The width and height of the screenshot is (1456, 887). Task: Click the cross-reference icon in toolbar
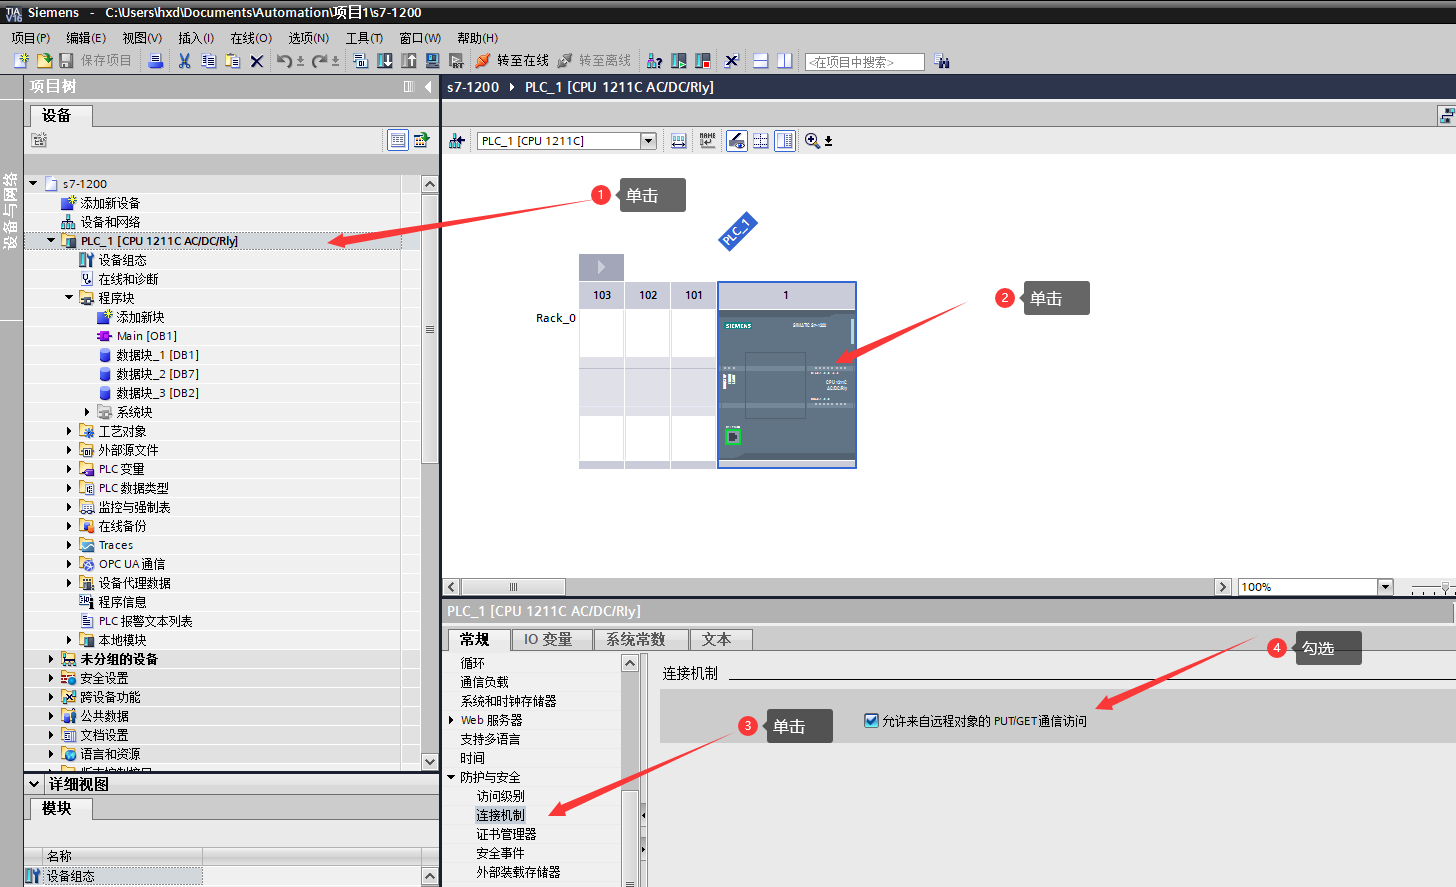click(x=732, y=61)
